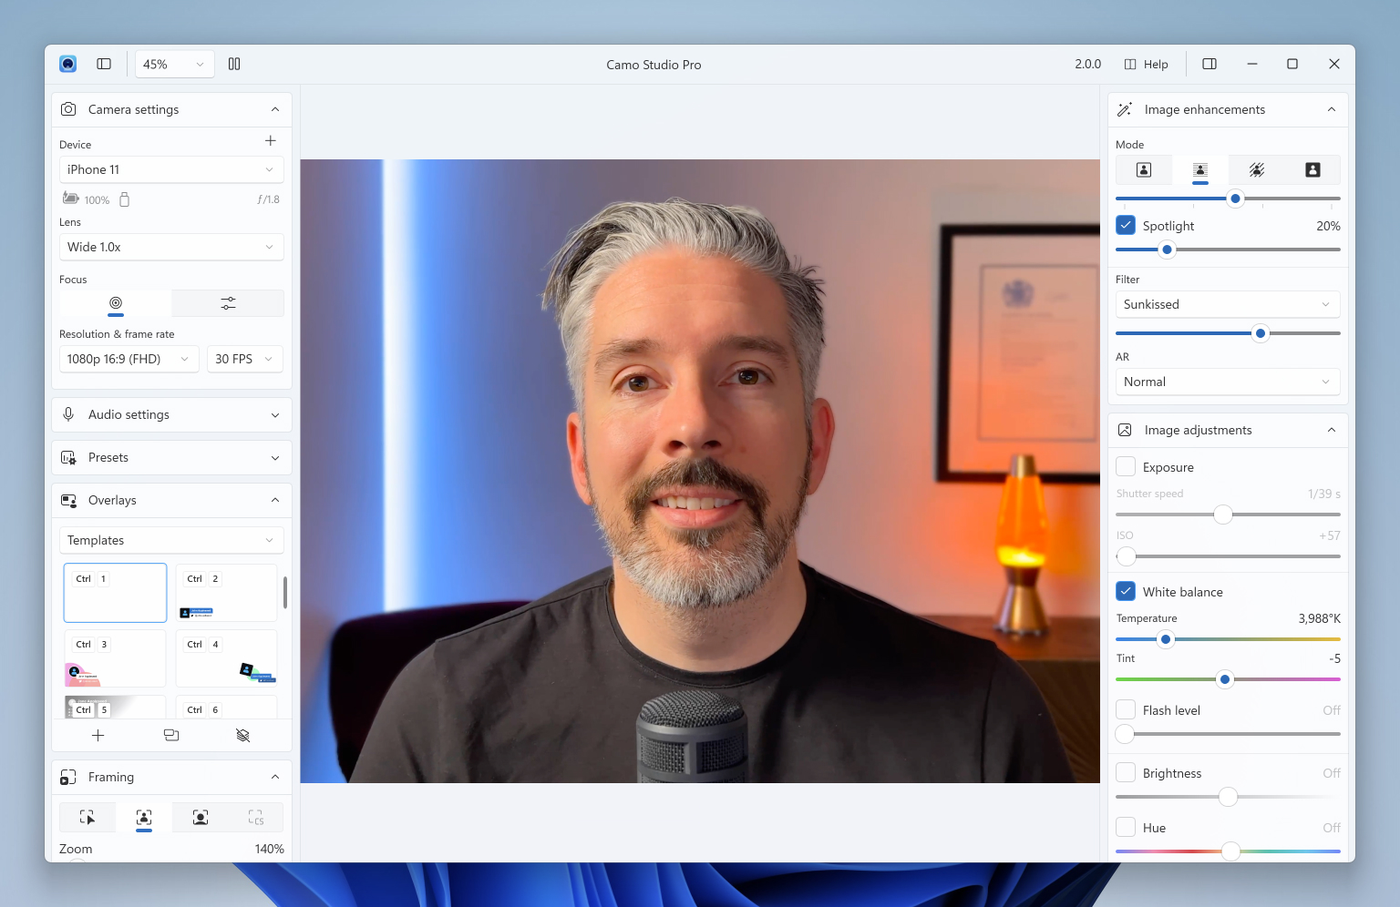Click the Temperature slider handle

(x=1165, y=639)
